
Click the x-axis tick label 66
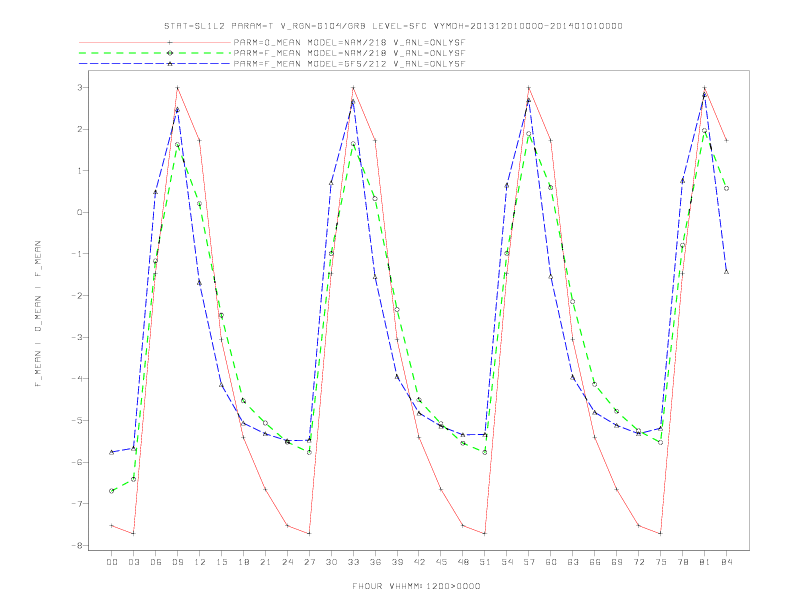tap(595, 562)
